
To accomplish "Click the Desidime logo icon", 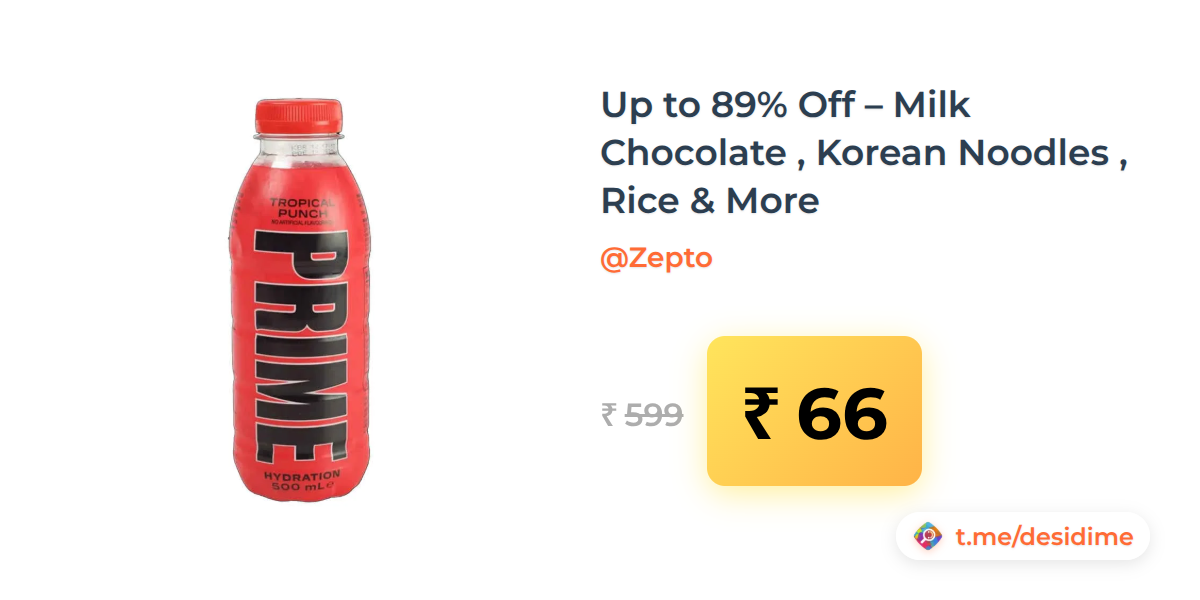I will pyautogui.click(x=928, y=537).
